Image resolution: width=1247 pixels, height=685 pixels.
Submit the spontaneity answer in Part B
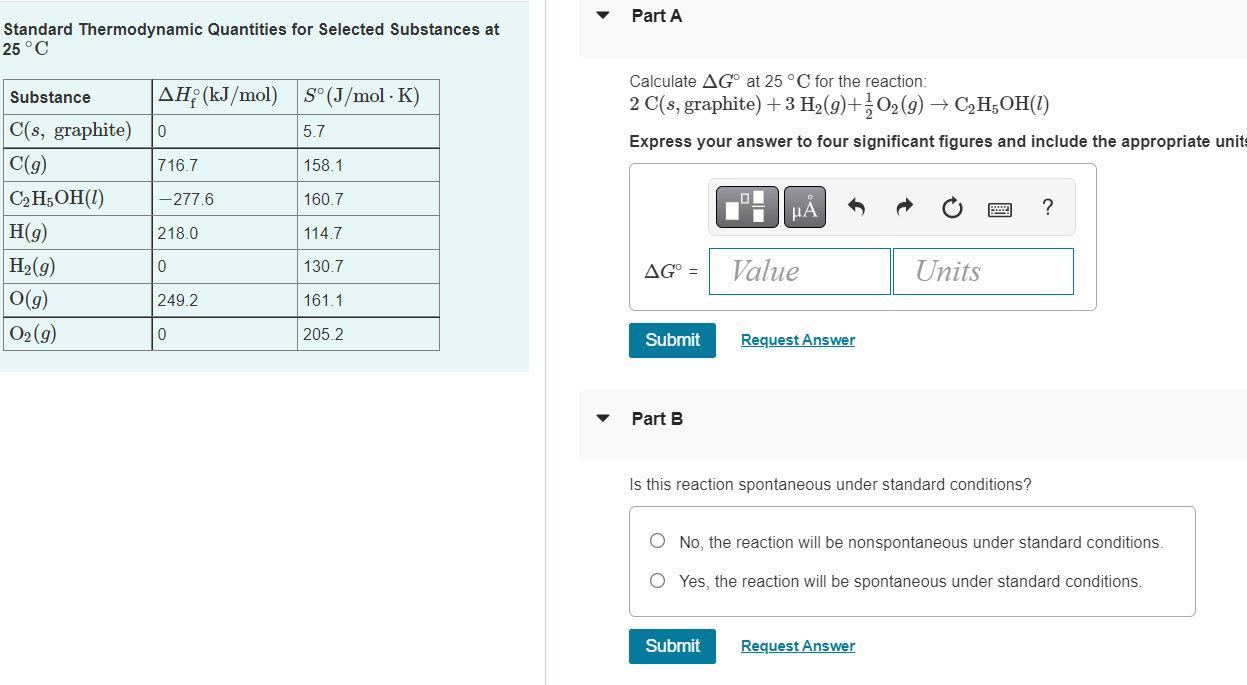pos(672,646)
